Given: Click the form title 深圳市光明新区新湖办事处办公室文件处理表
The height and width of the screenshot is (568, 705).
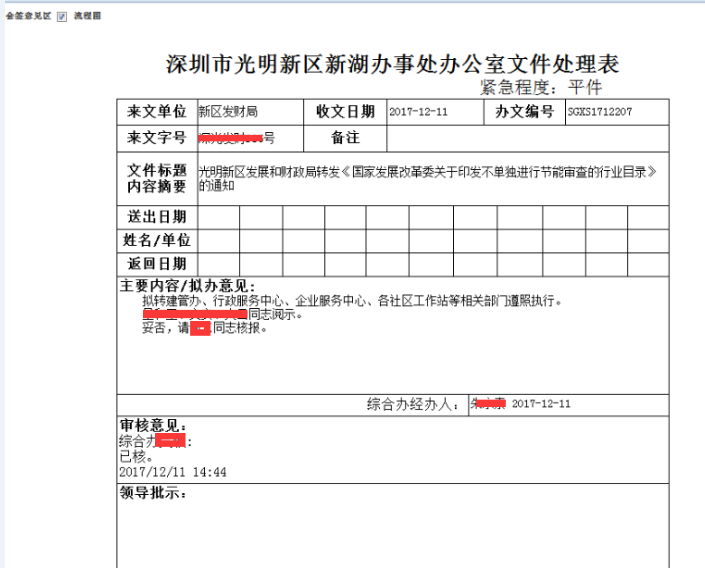Looking at the screenshot, I should click(x=393, y=64).
